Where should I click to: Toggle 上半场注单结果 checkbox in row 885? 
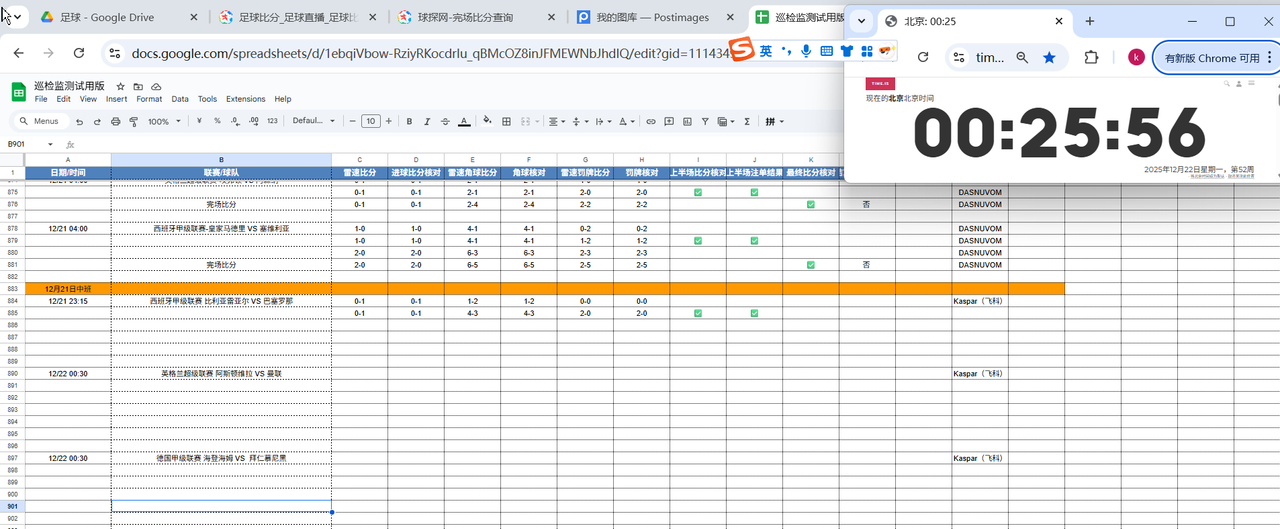[755, 313]
